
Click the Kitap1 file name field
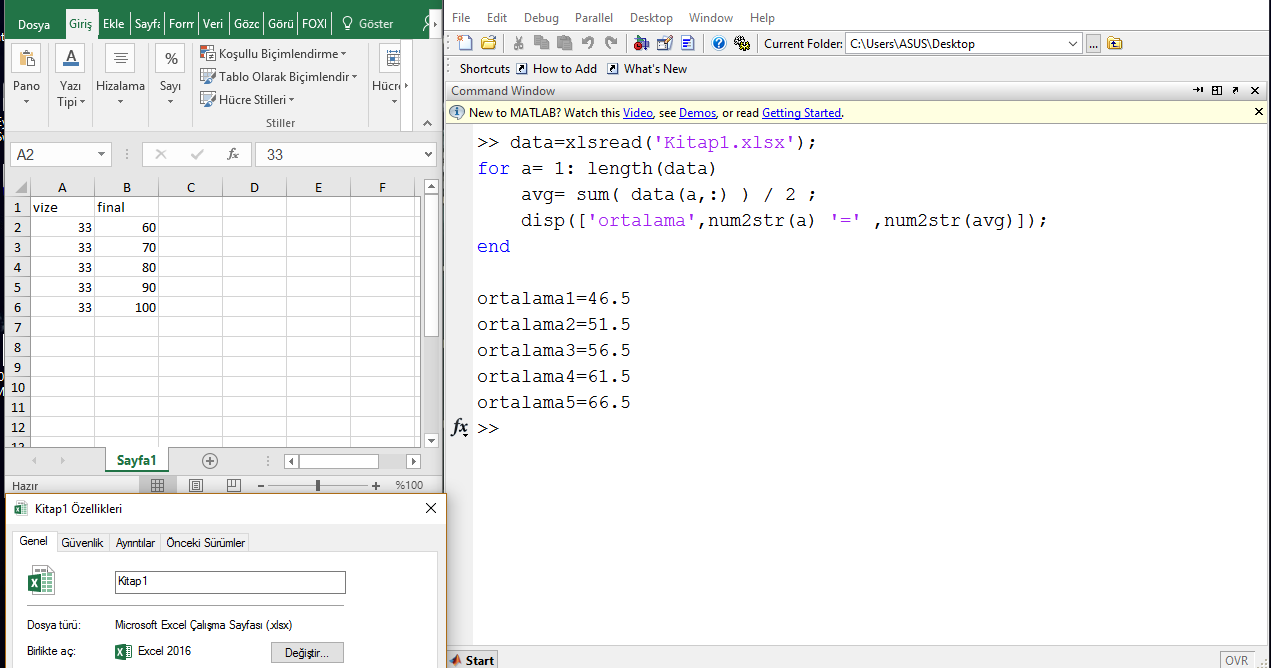click(x=230, y=582)
